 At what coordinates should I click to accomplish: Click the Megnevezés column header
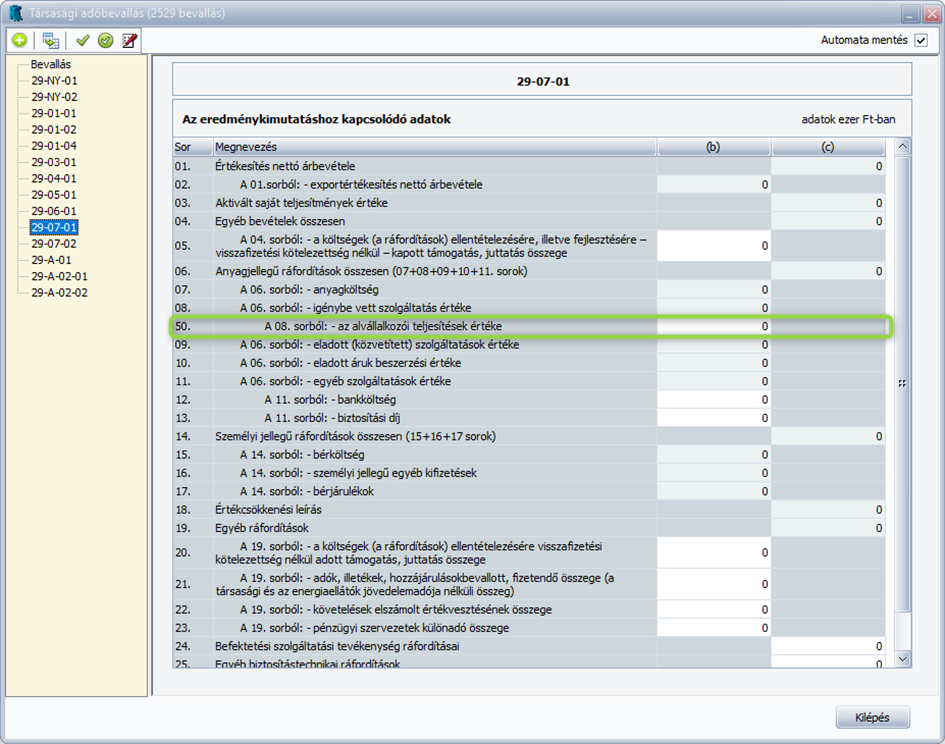435,147
